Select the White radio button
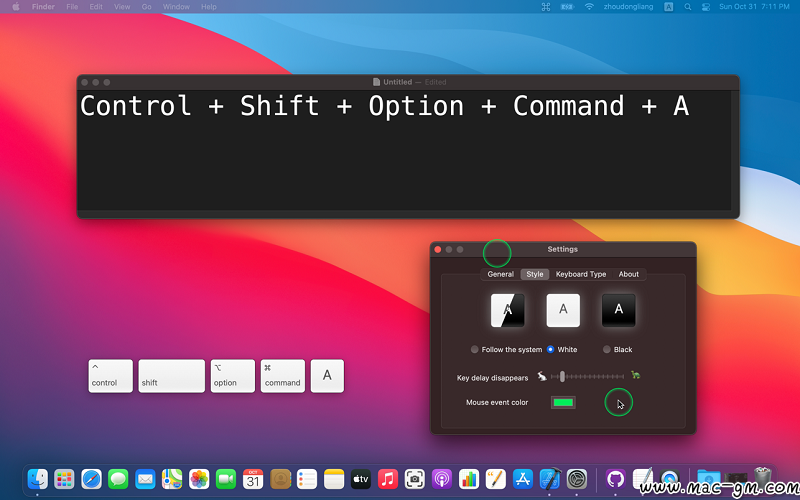Image resolution: width=800 pixels, height=500 pixels. (551, 349)
